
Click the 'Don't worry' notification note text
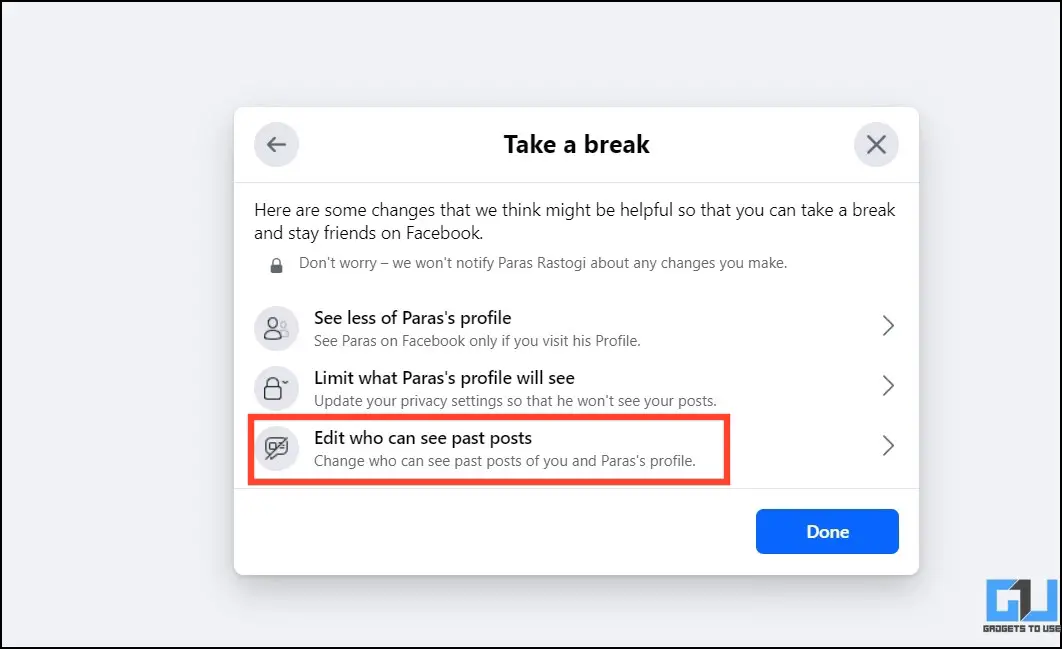point(543,263)
